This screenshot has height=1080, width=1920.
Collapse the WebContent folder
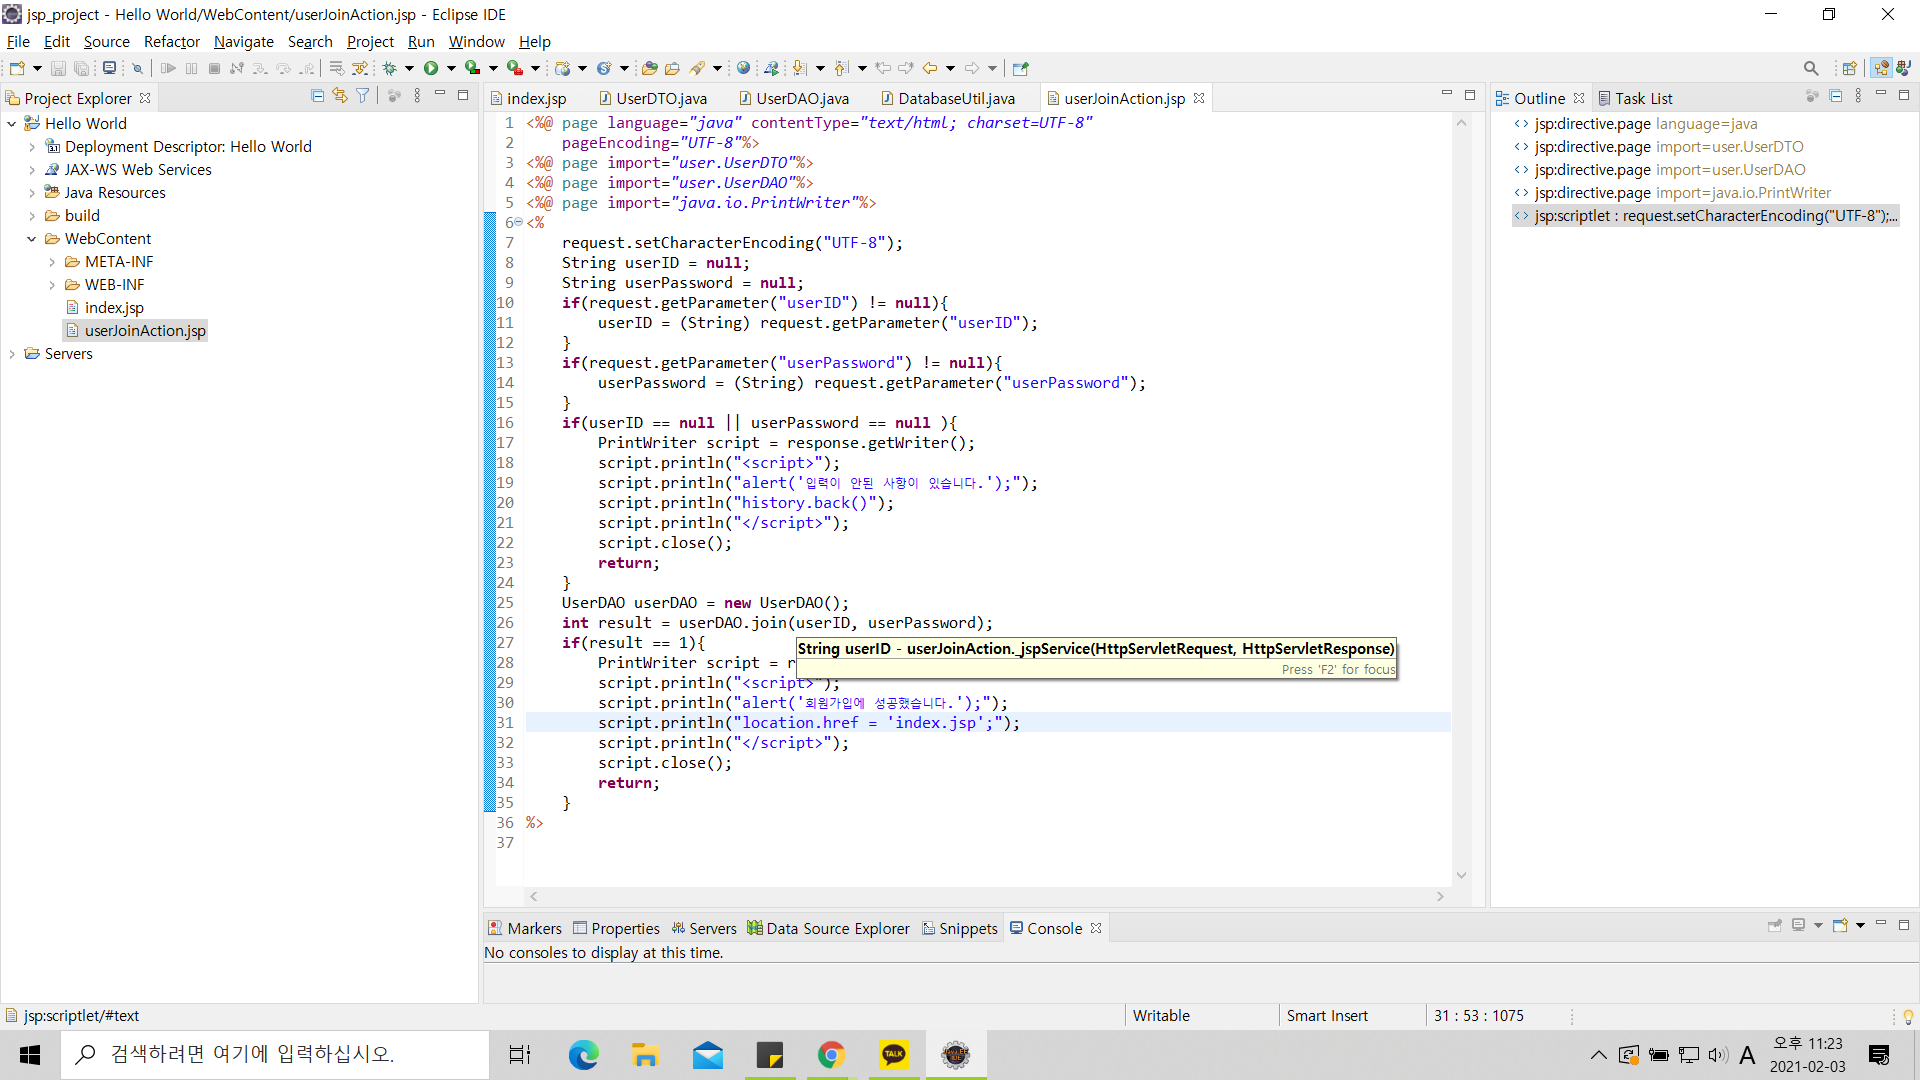[x=32, y=239]
